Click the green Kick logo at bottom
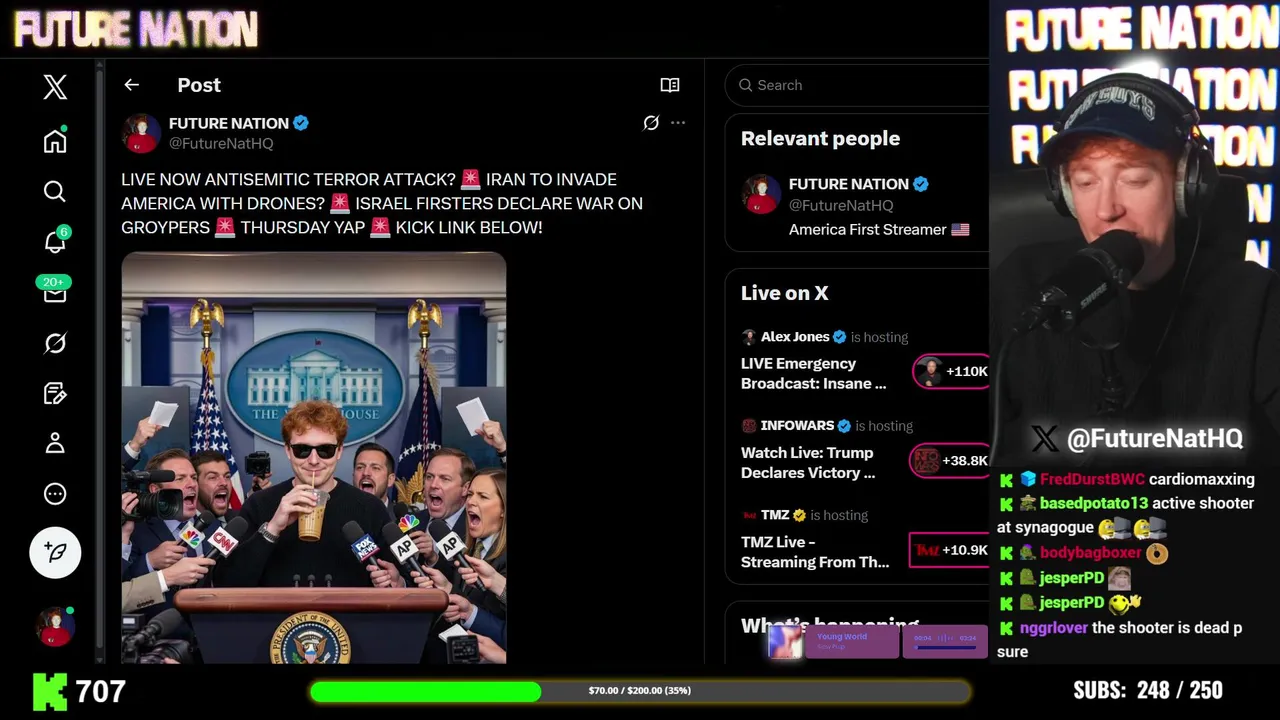 pos(50,691)
